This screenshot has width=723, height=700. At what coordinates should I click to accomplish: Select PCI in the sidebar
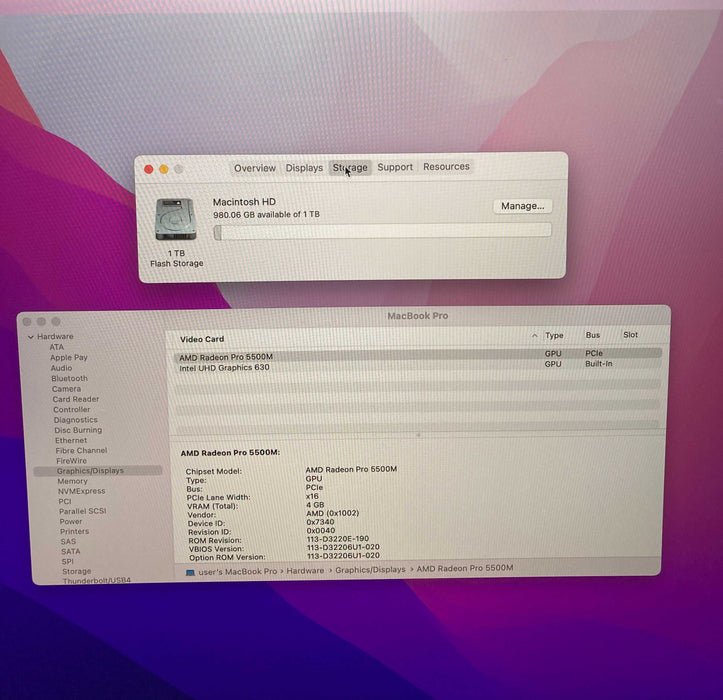point(65,501)
